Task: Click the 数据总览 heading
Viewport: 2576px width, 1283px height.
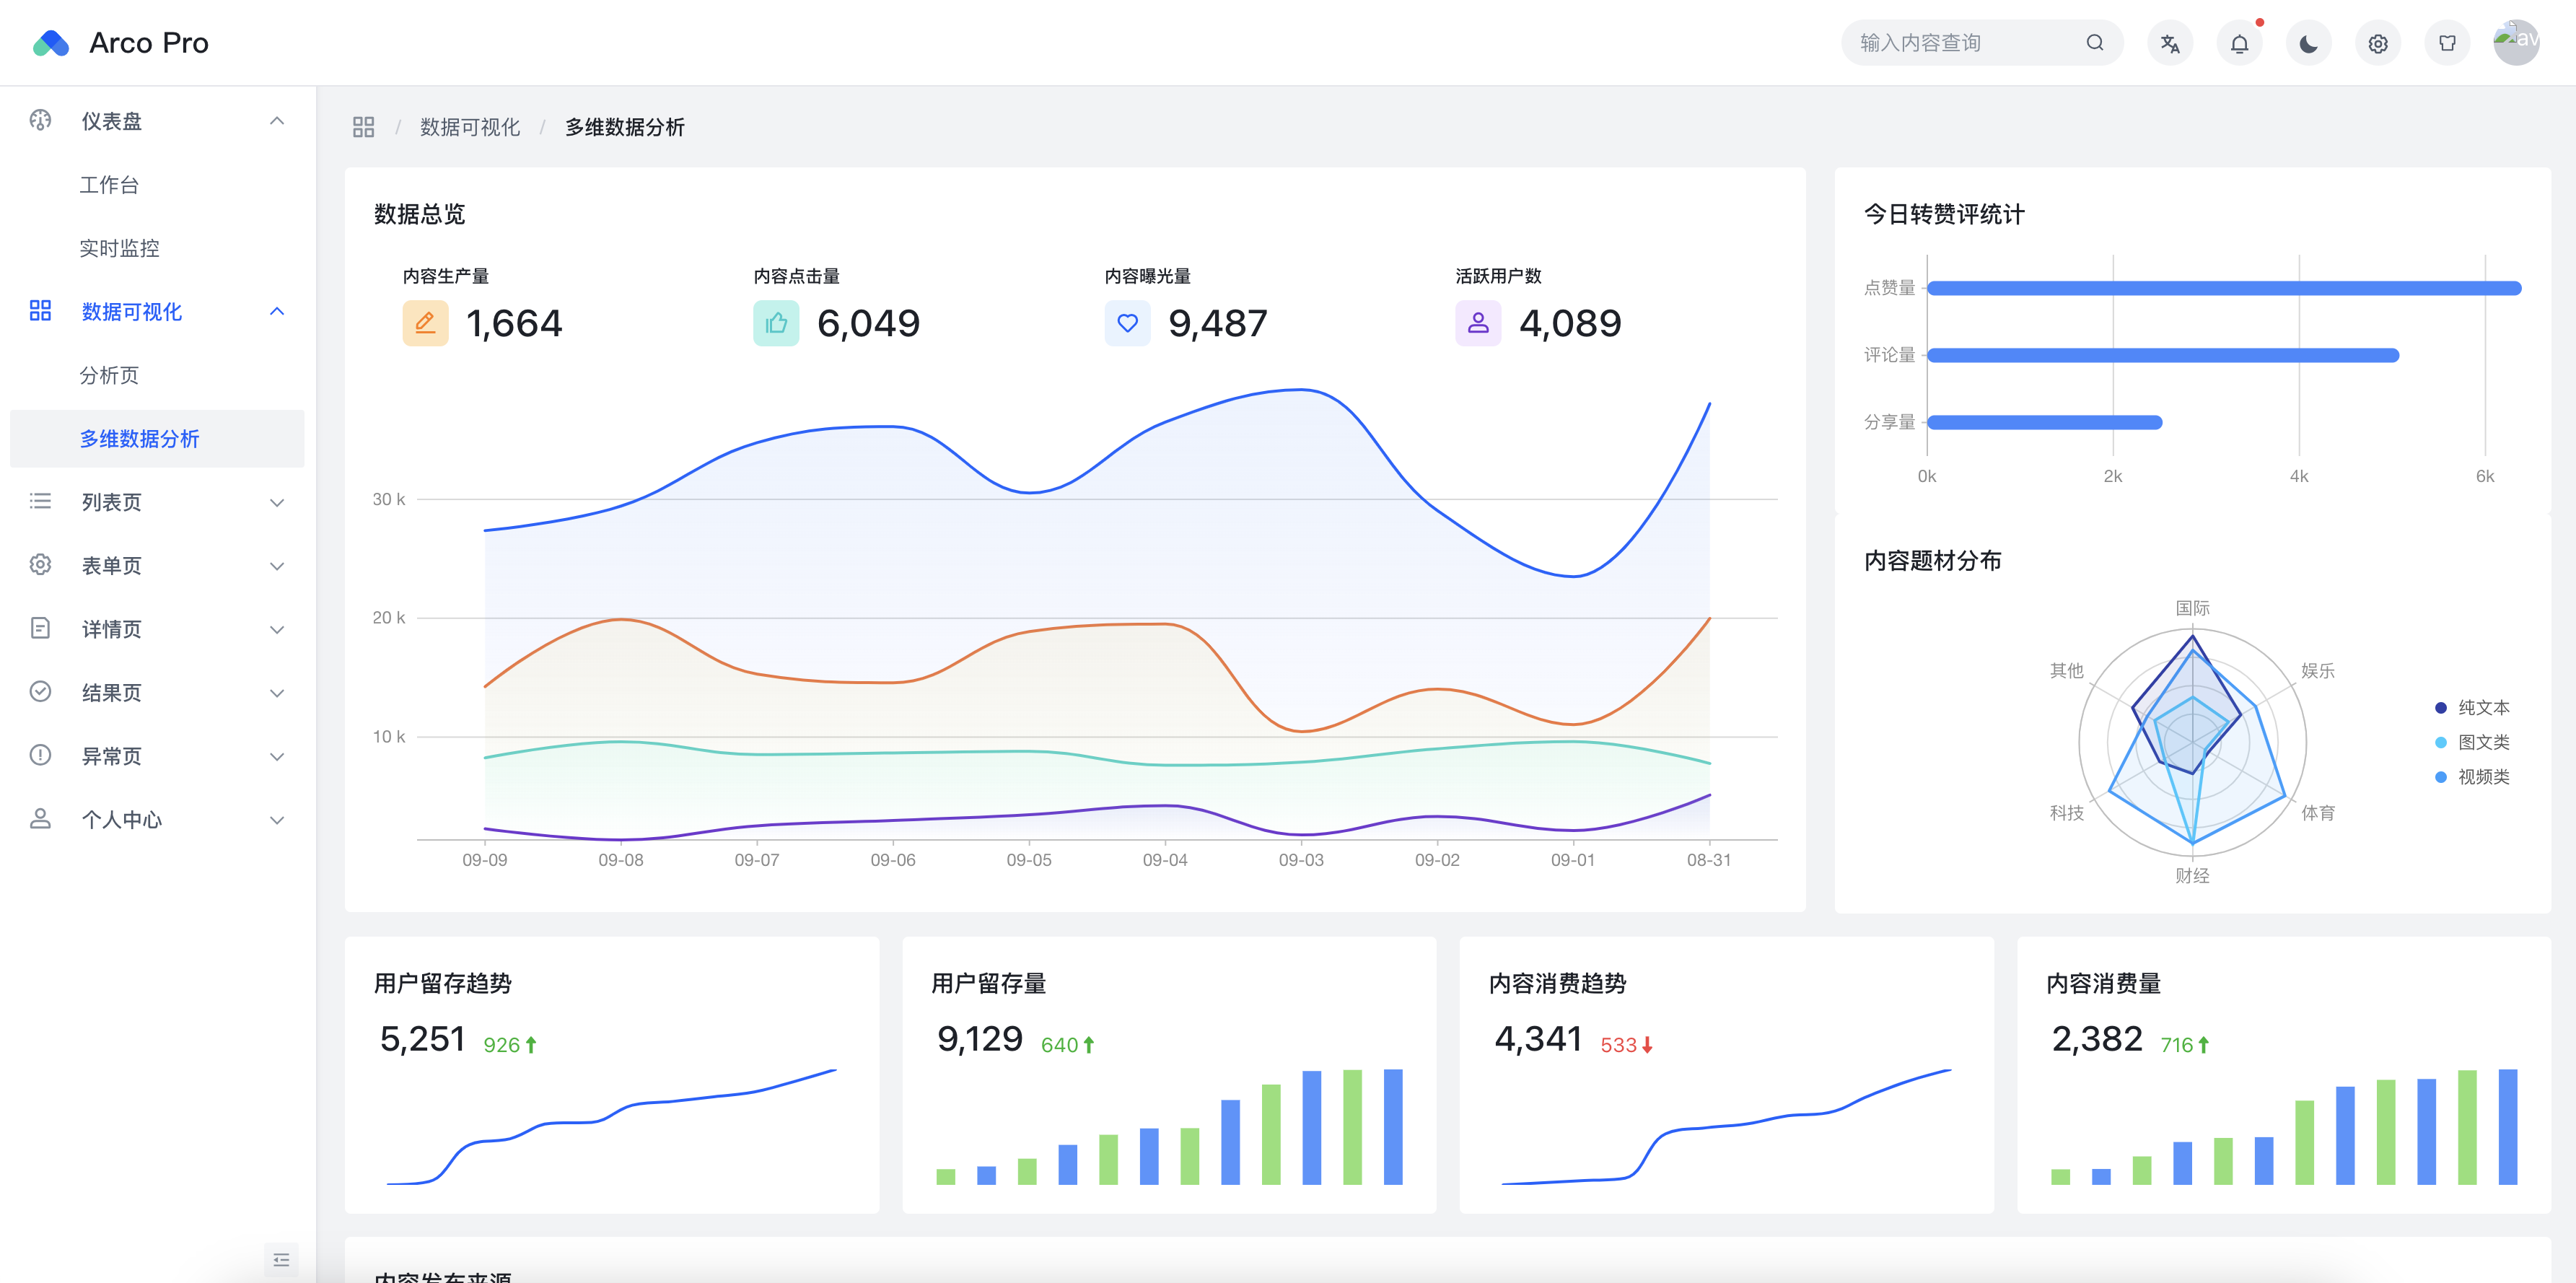Action: [420, 214]
